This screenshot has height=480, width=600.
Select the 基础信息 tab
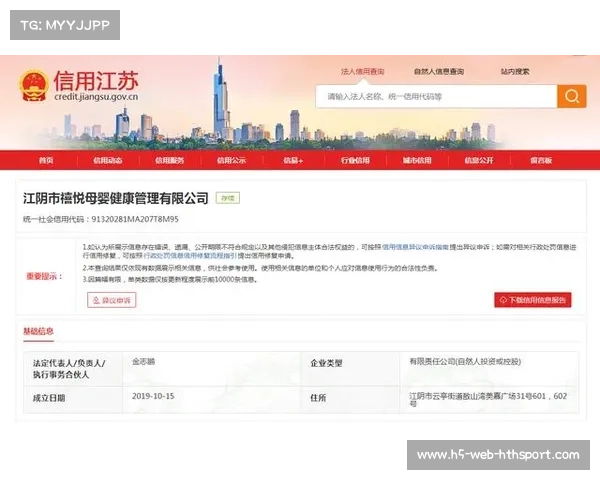[38, 331]
